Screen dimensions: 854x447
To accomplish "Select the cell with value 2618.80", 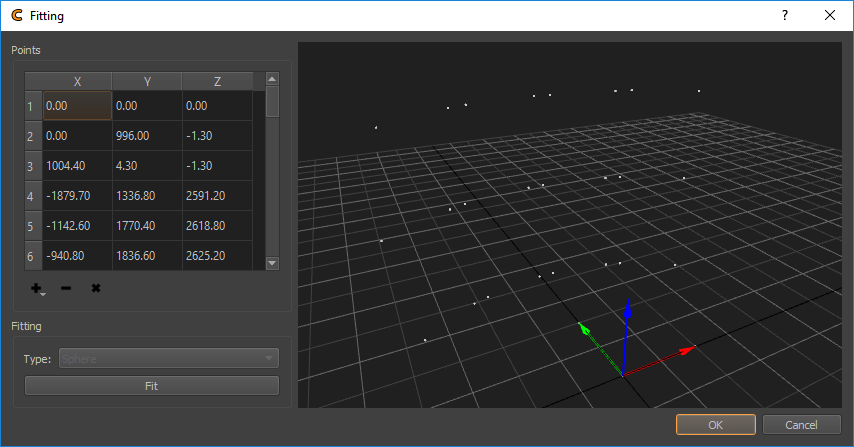I will (x=217, y=226).
